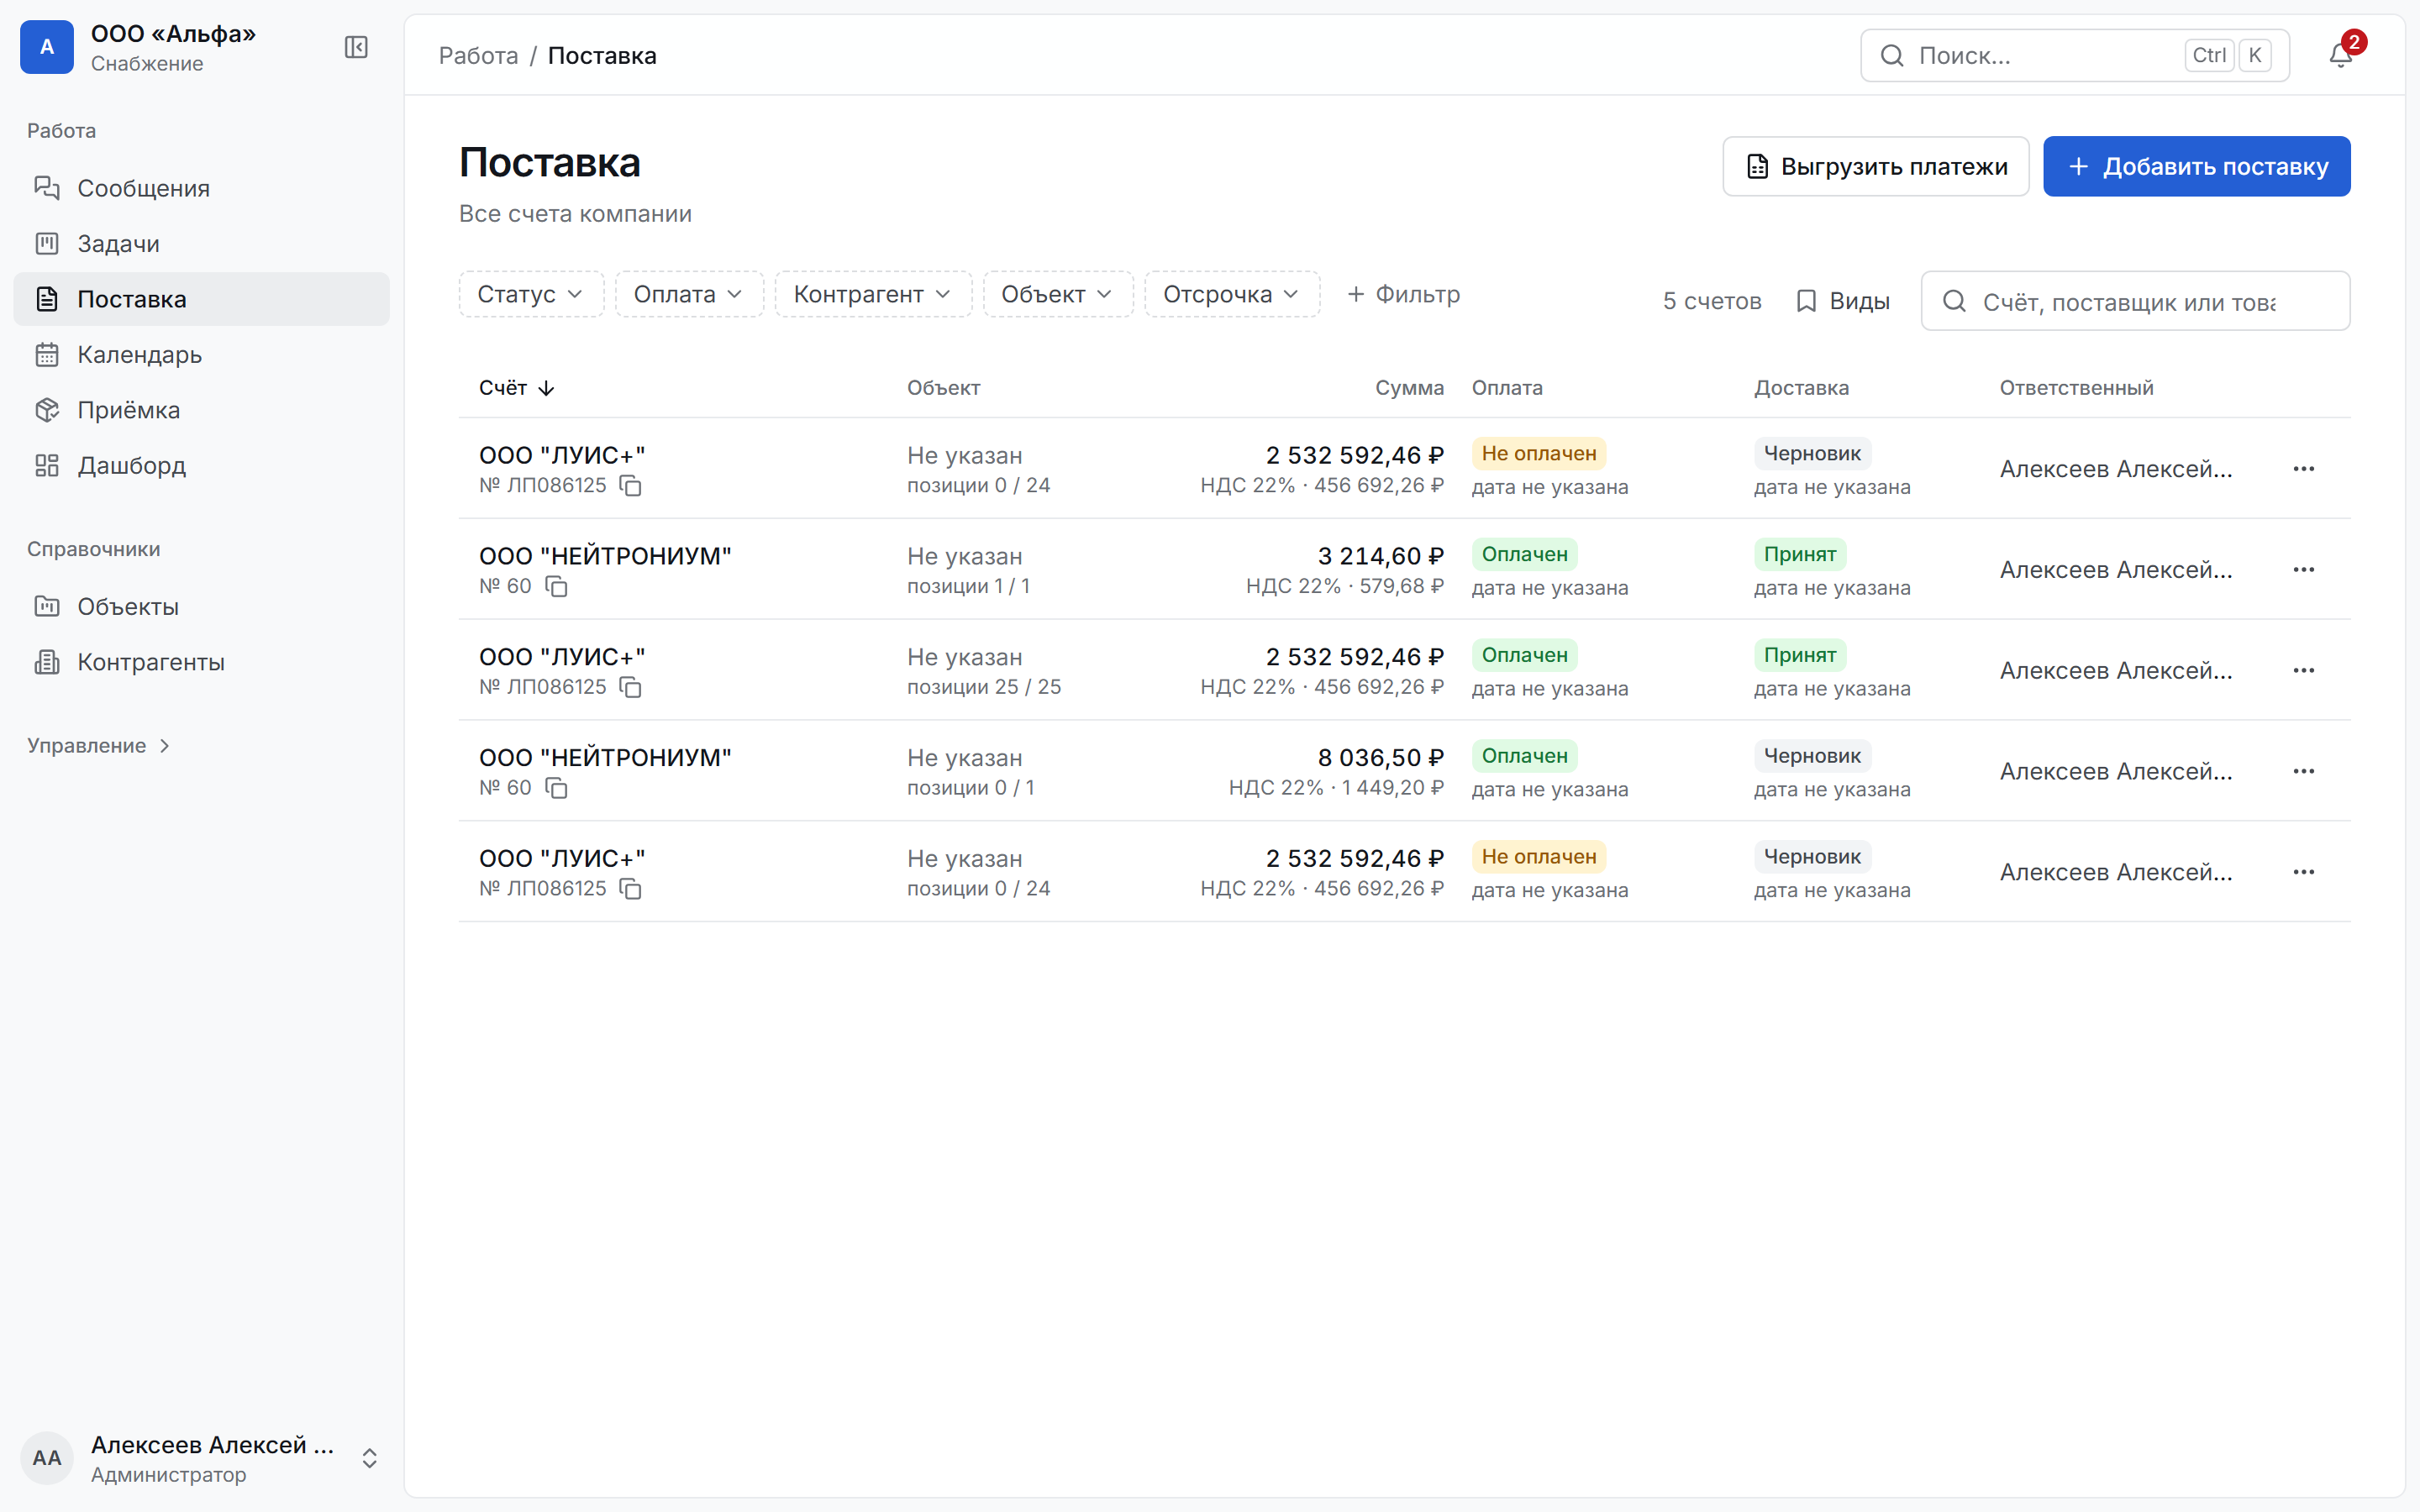Screen dimensions: 2420x1512
Task: Select Поставка in sidebar
Action: 201,299
